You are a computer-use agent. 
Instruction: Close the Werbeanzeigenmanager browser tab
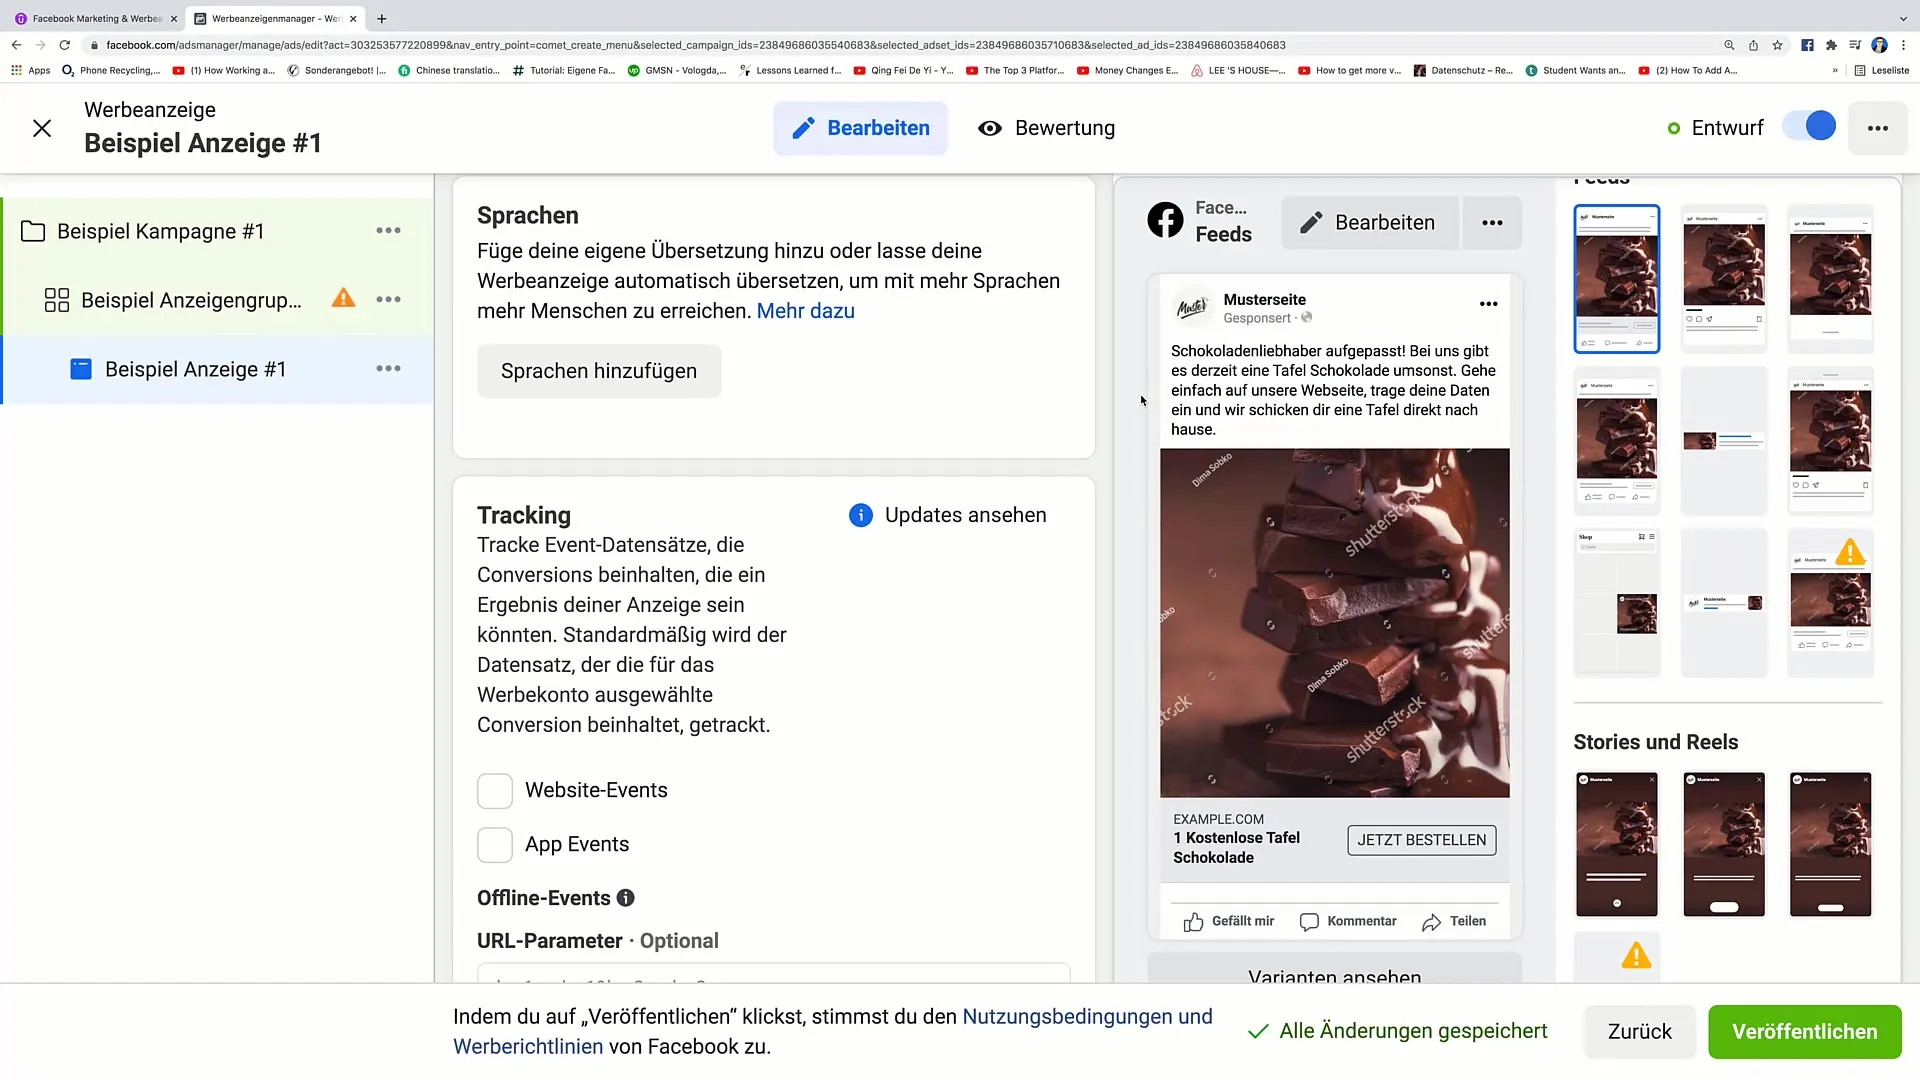(x=353, y=18)
